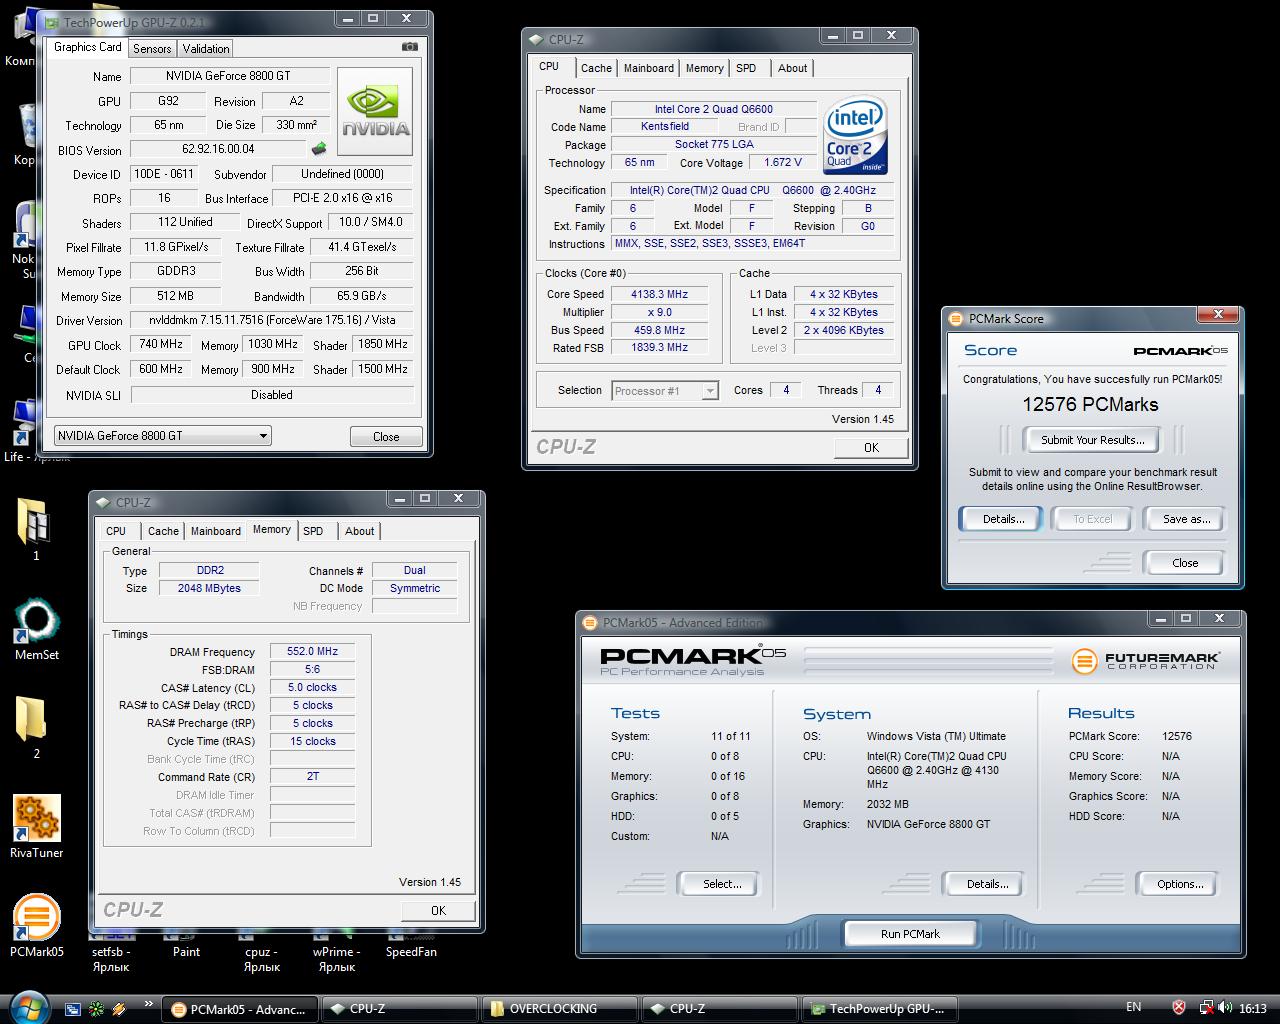Click the red security shield tray icon
This screenshot has height=1024, width=1280.
tap(1179, 1008)
